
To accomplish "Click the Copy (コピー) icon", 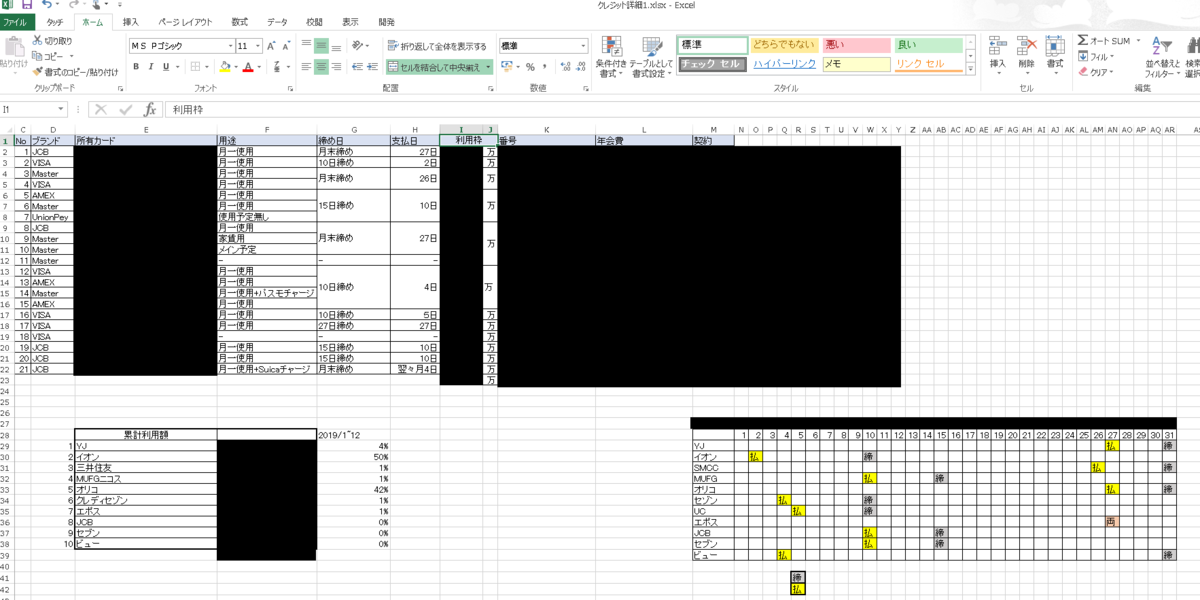I will coord(37,56).
